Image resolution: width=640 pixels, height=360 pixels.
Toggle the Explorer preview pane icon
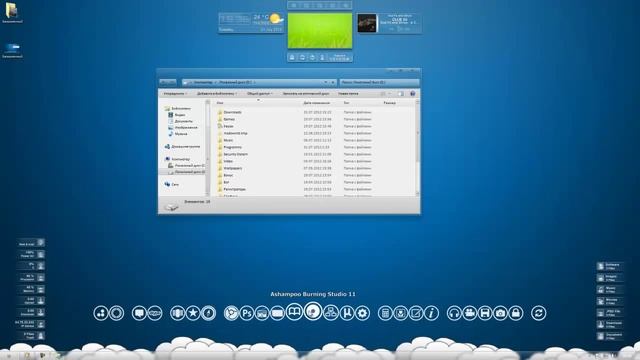tap(401, 93)
